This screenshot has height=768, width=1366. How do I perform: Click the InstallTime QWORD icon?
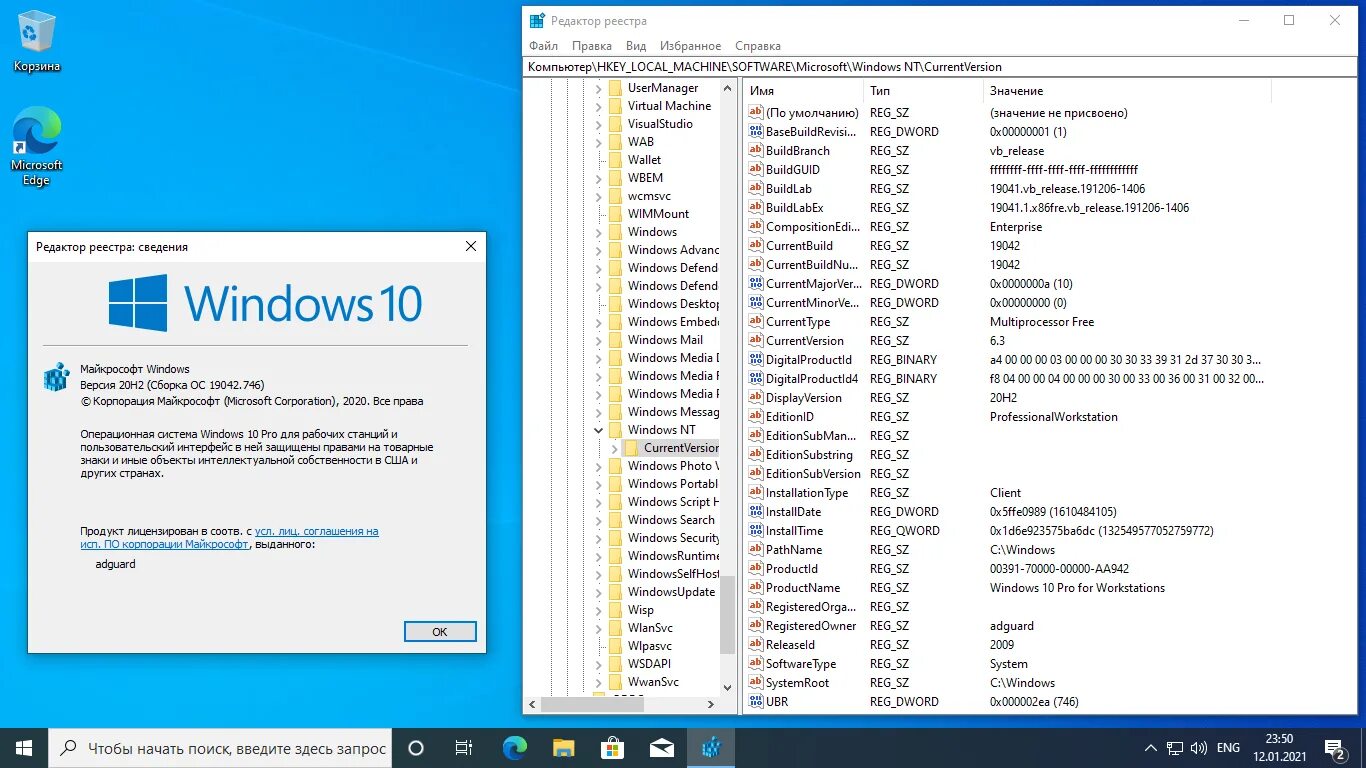coord(756,531)
